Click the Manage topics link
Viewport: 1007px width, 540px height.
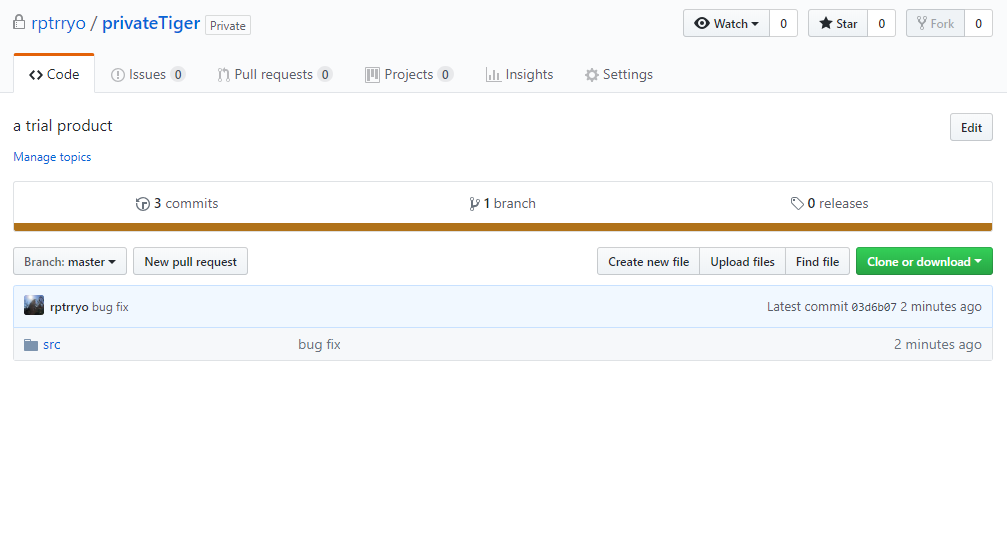[x=52, y=157]
